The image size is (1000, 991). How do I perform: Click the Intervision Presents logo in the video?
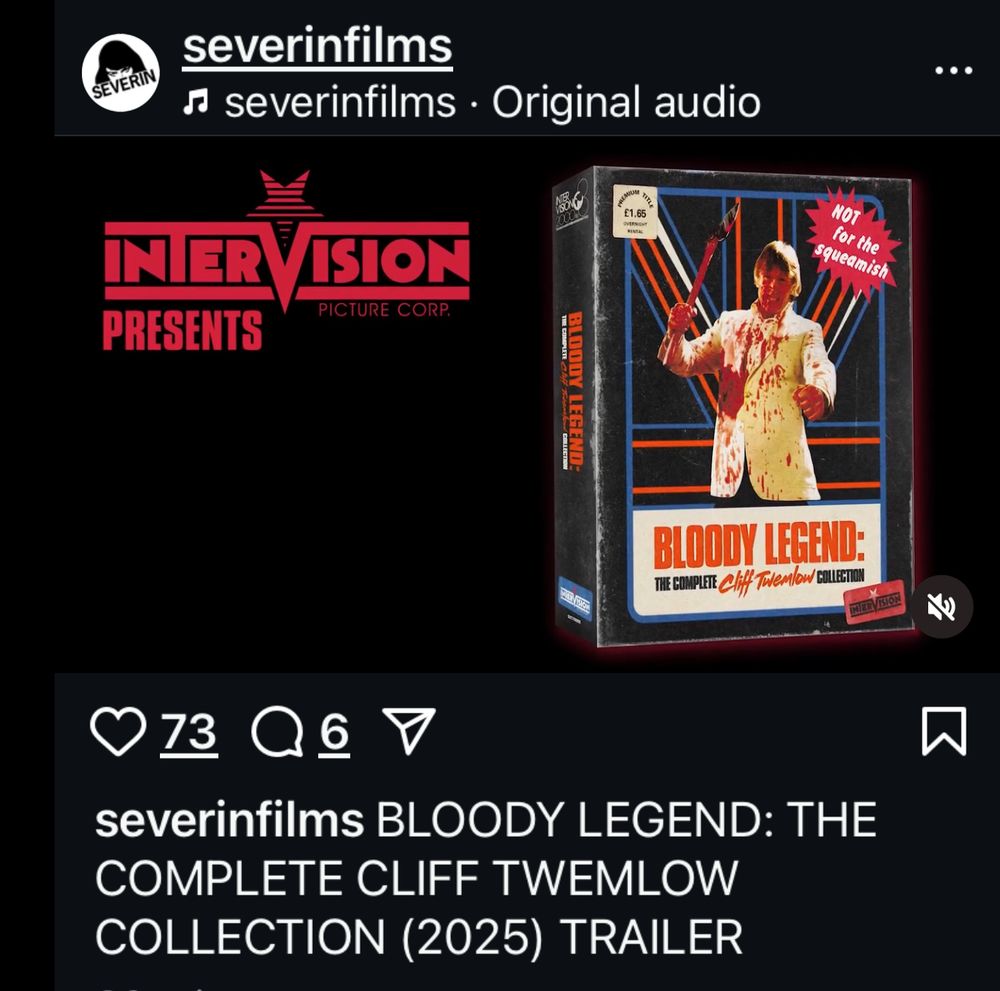click(x=286, y=260)
